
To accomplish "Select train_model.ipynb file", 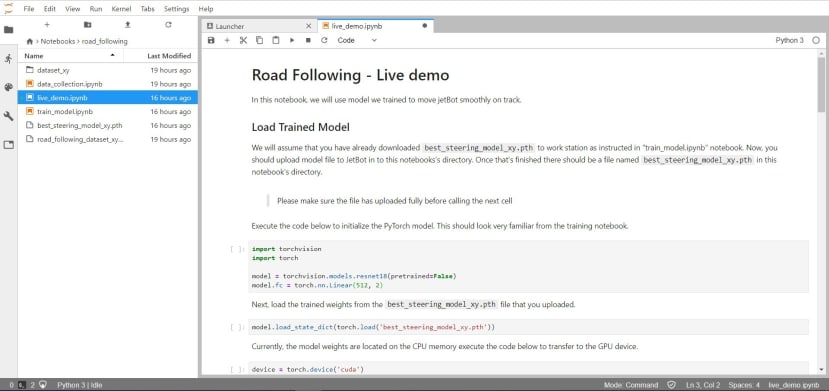I will point(108,111).
